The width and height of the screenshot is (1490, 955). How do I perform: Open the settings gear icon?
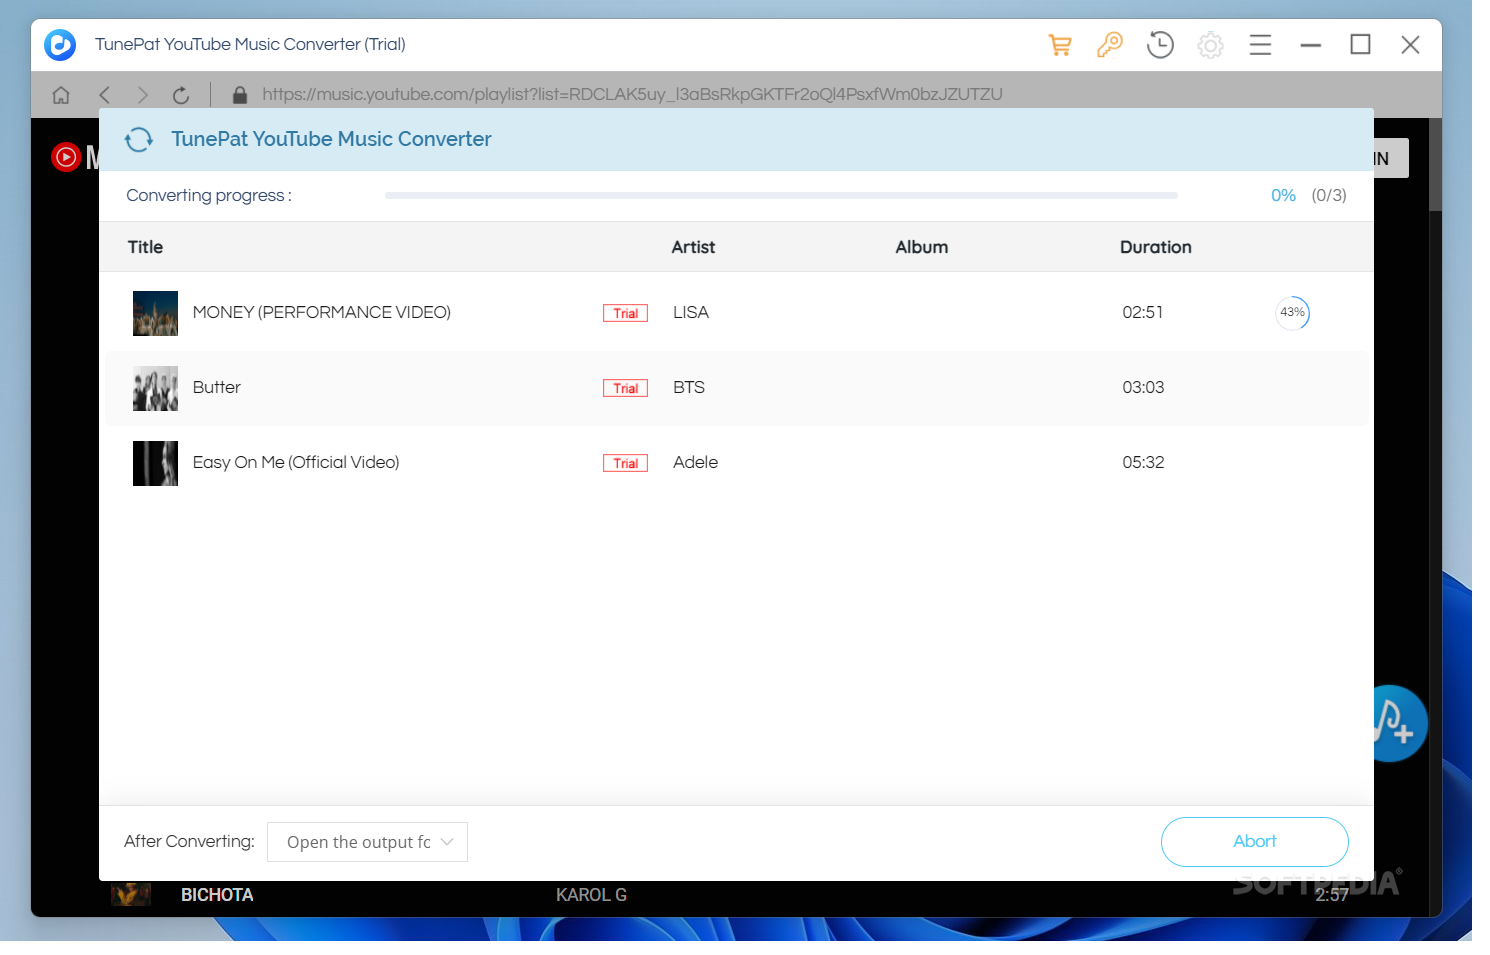pos(1210,45)
